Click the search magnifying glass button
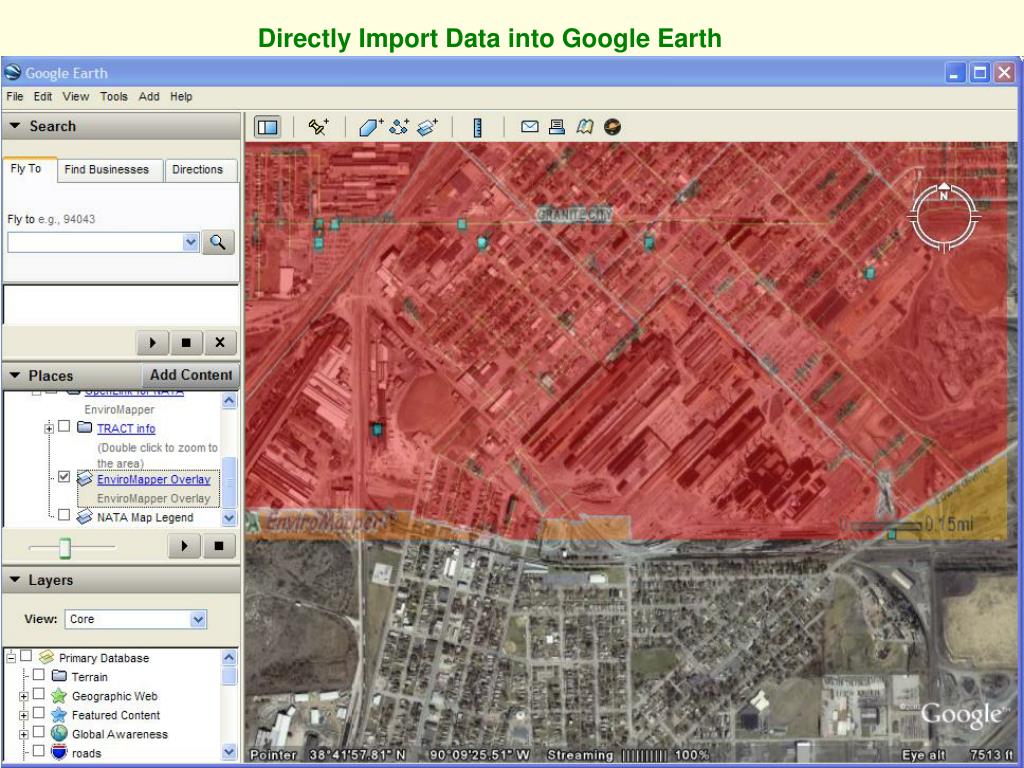The width and height of the screenshot is (1024, 768). [217, 242]
